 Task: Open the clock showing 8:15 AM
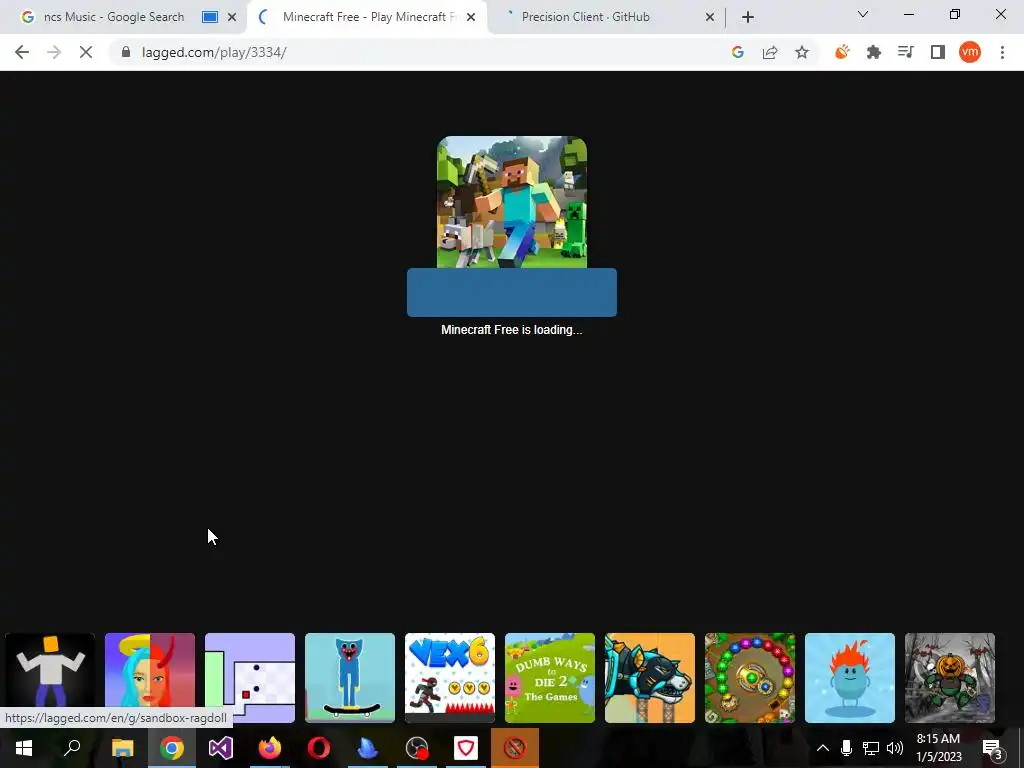click(x=938, y=748)
